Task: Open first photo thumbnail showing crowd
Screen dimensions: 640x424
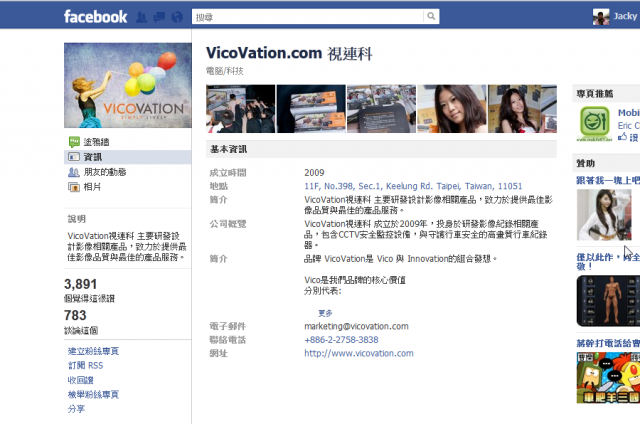Action: click(240, 109)
